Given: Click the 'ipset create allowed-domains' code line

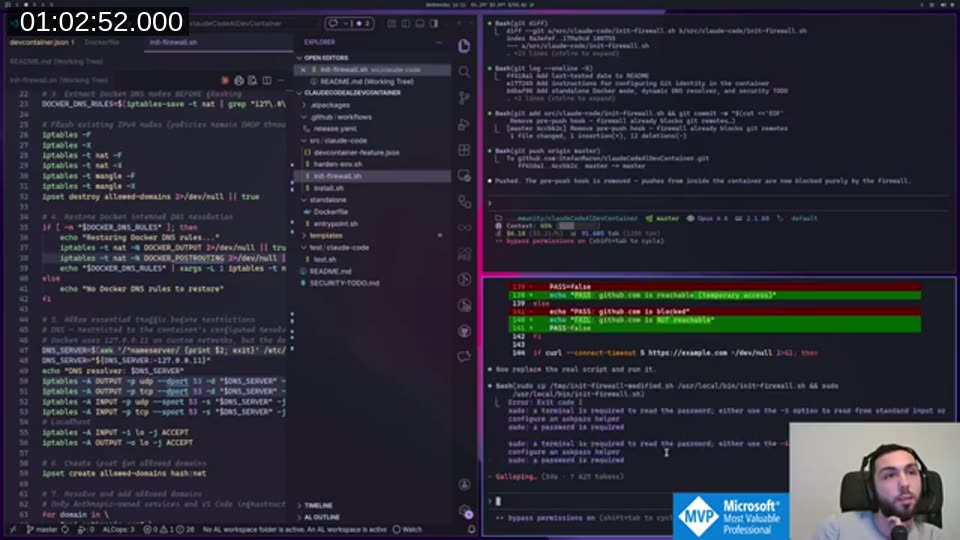Looking at the screenshot, I should tap(124, 473).
